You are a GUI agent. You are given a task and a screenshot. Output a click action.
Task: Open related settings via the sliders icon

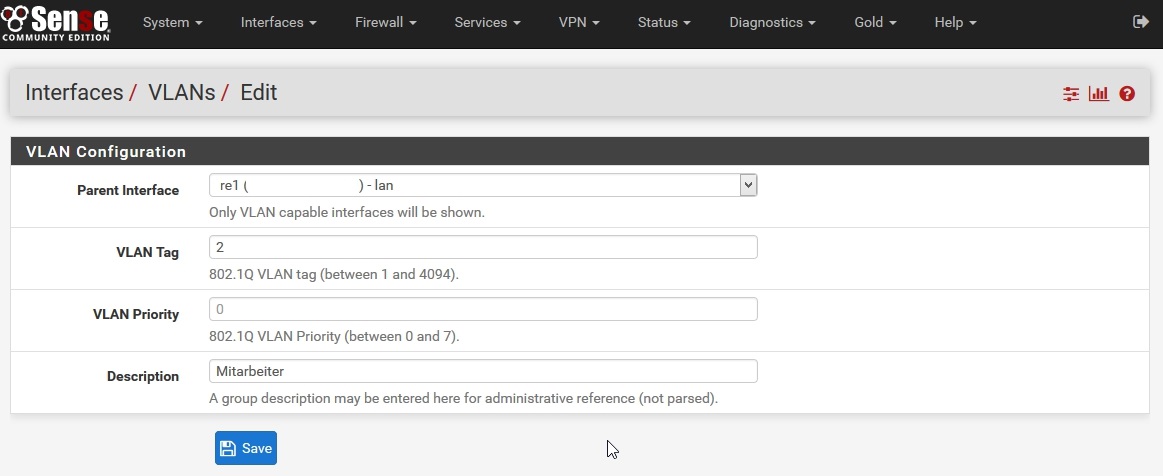coord(1071,94)
